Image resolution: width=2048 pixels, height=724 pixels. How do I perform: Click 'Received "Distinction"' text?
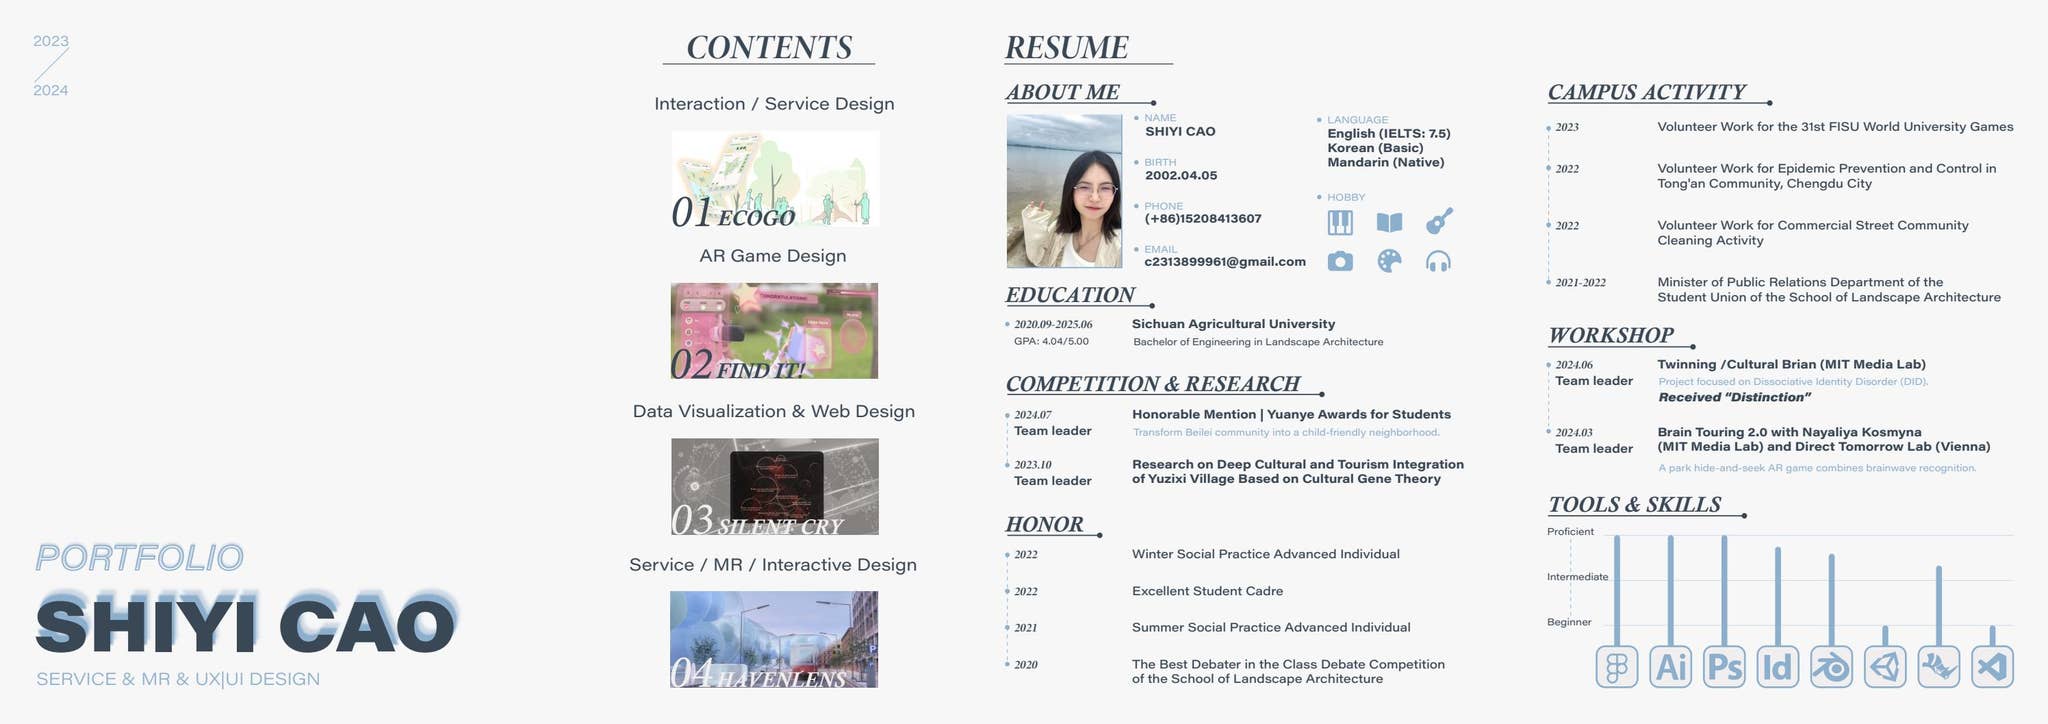click(x=1734, y=397)
